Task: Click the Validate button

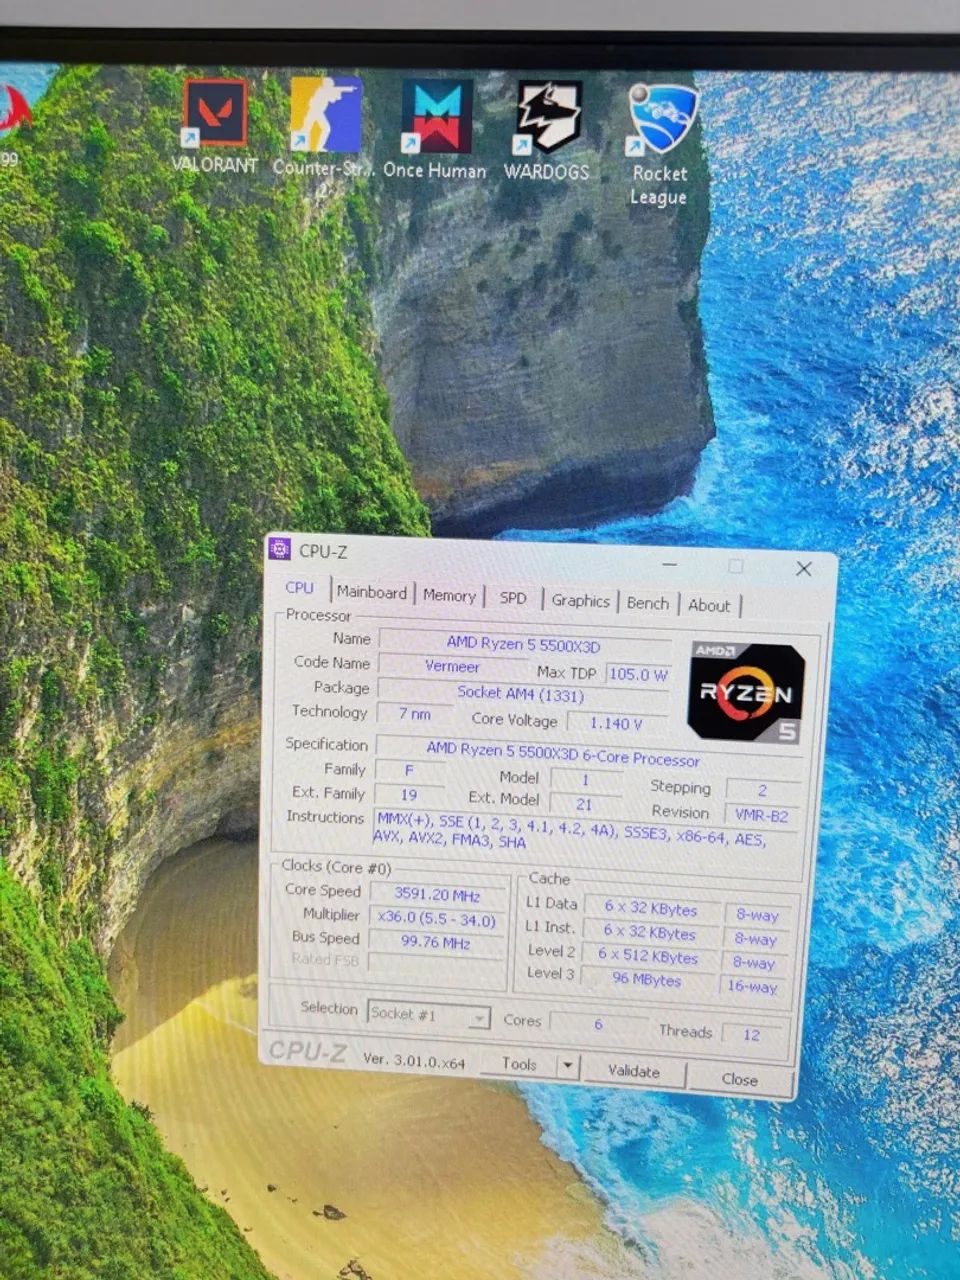Action: pyautogui.click(x=634, y=1071)
